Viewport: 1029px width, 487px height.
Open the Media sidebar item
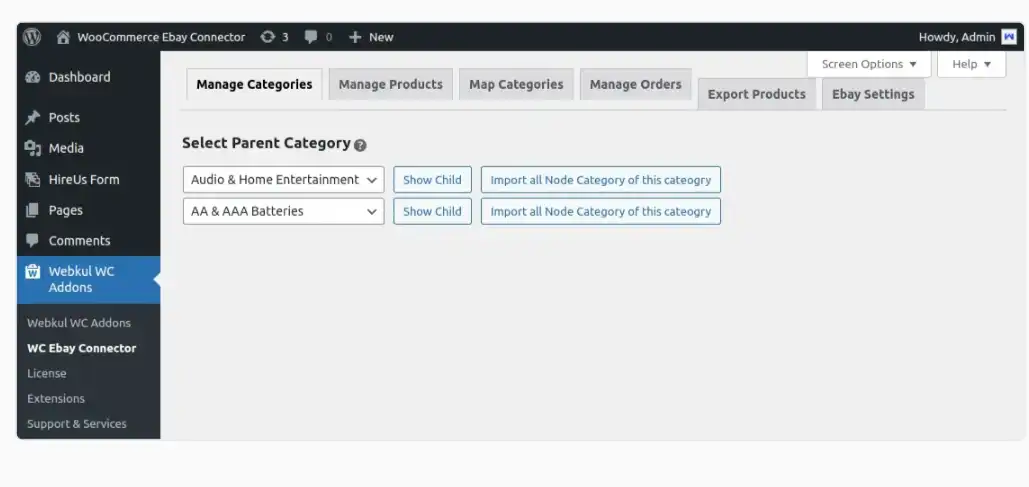pos(66,148)
